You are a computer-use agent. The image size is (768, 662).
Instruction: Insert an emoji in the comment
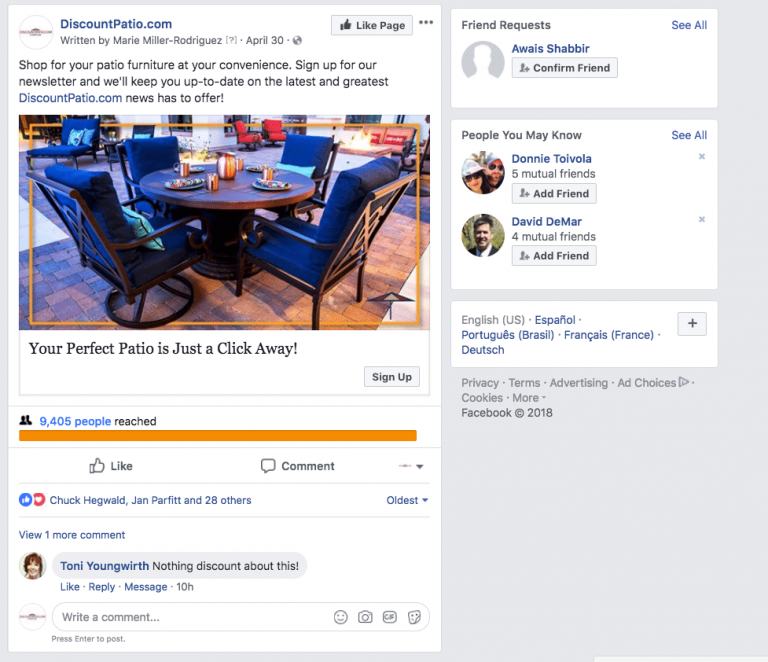coord(340,617)
